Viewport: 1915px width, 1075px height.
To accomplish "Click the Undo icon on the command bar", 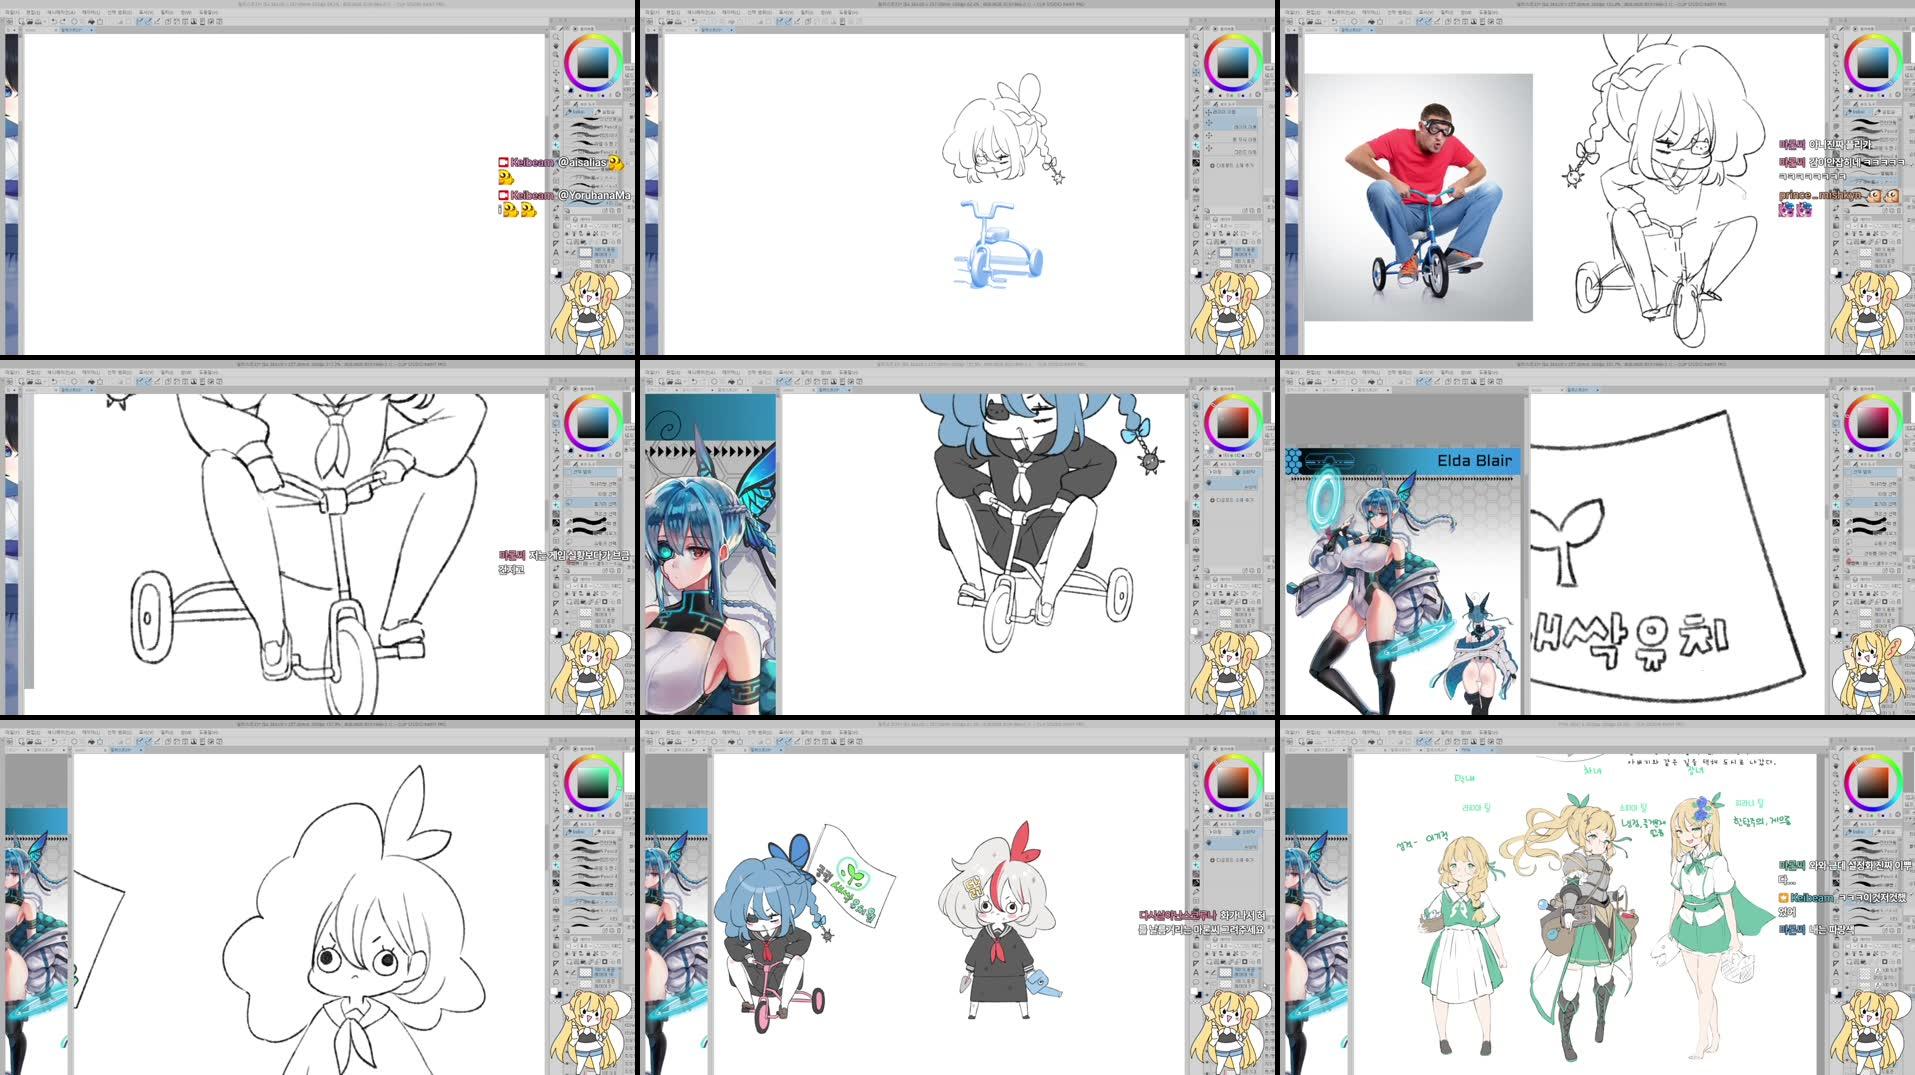I will click(x=53, y=20).
